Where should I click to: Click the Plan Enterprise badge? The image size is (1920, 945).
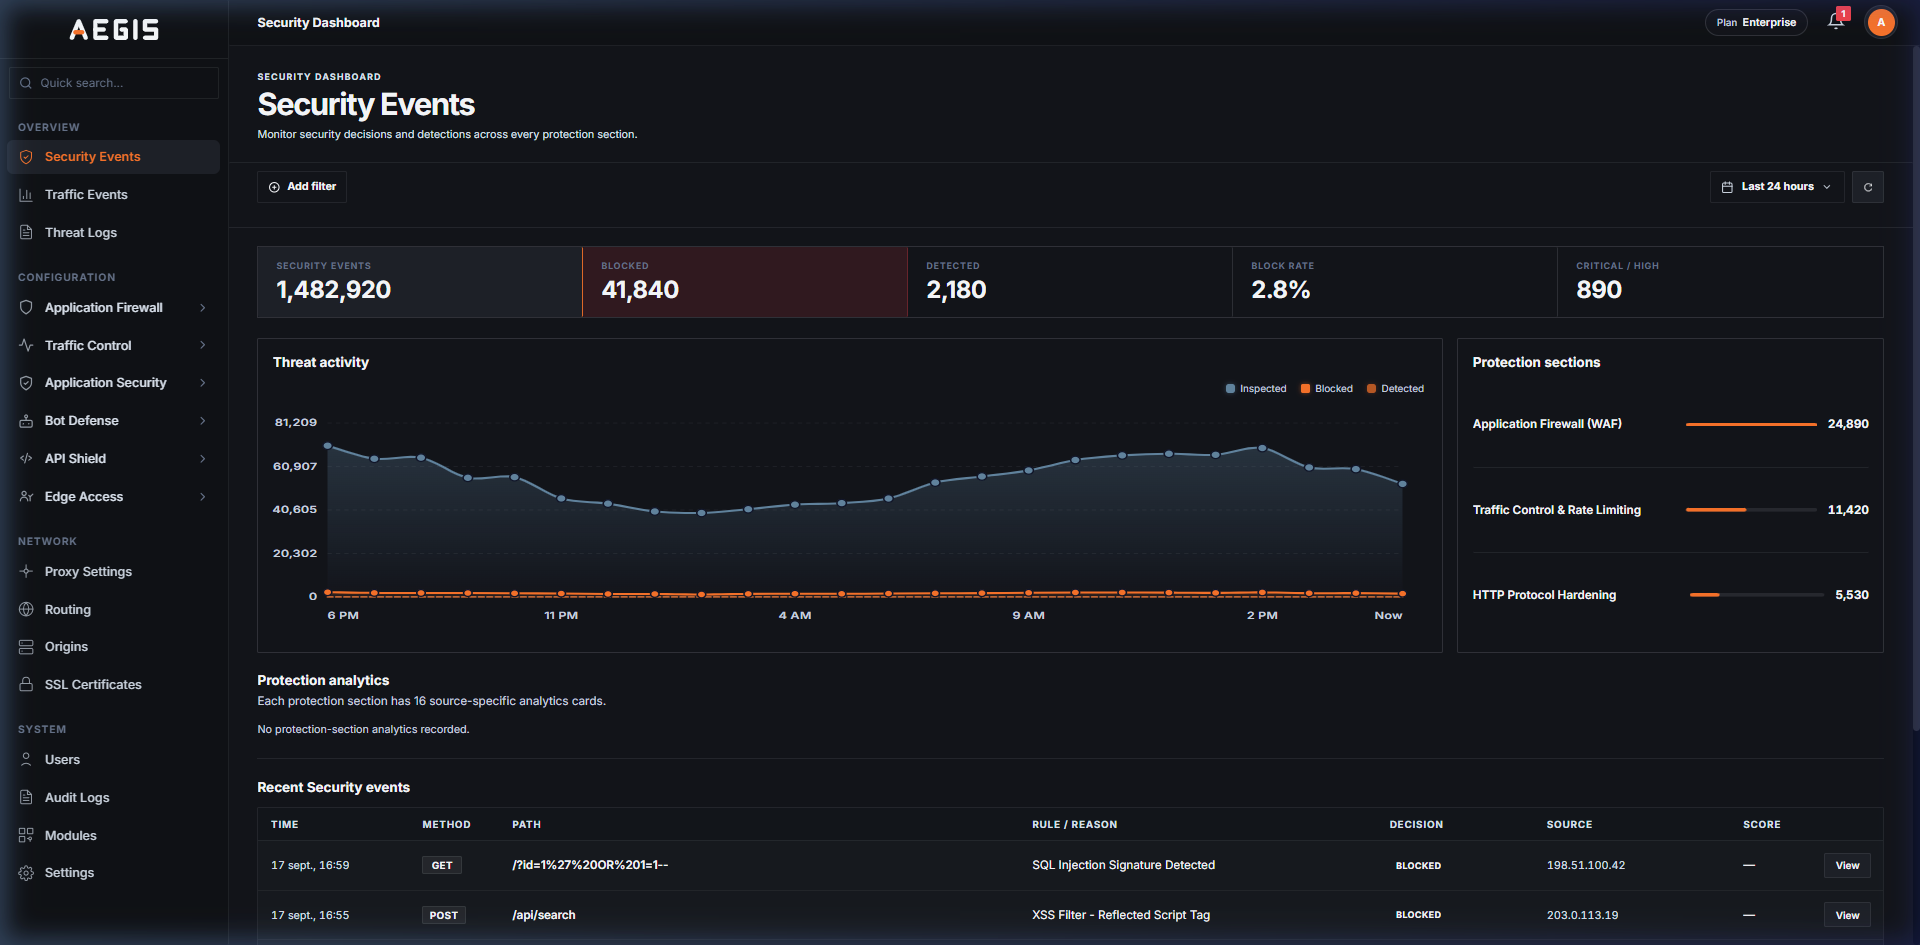click(x=1756, y=22)
